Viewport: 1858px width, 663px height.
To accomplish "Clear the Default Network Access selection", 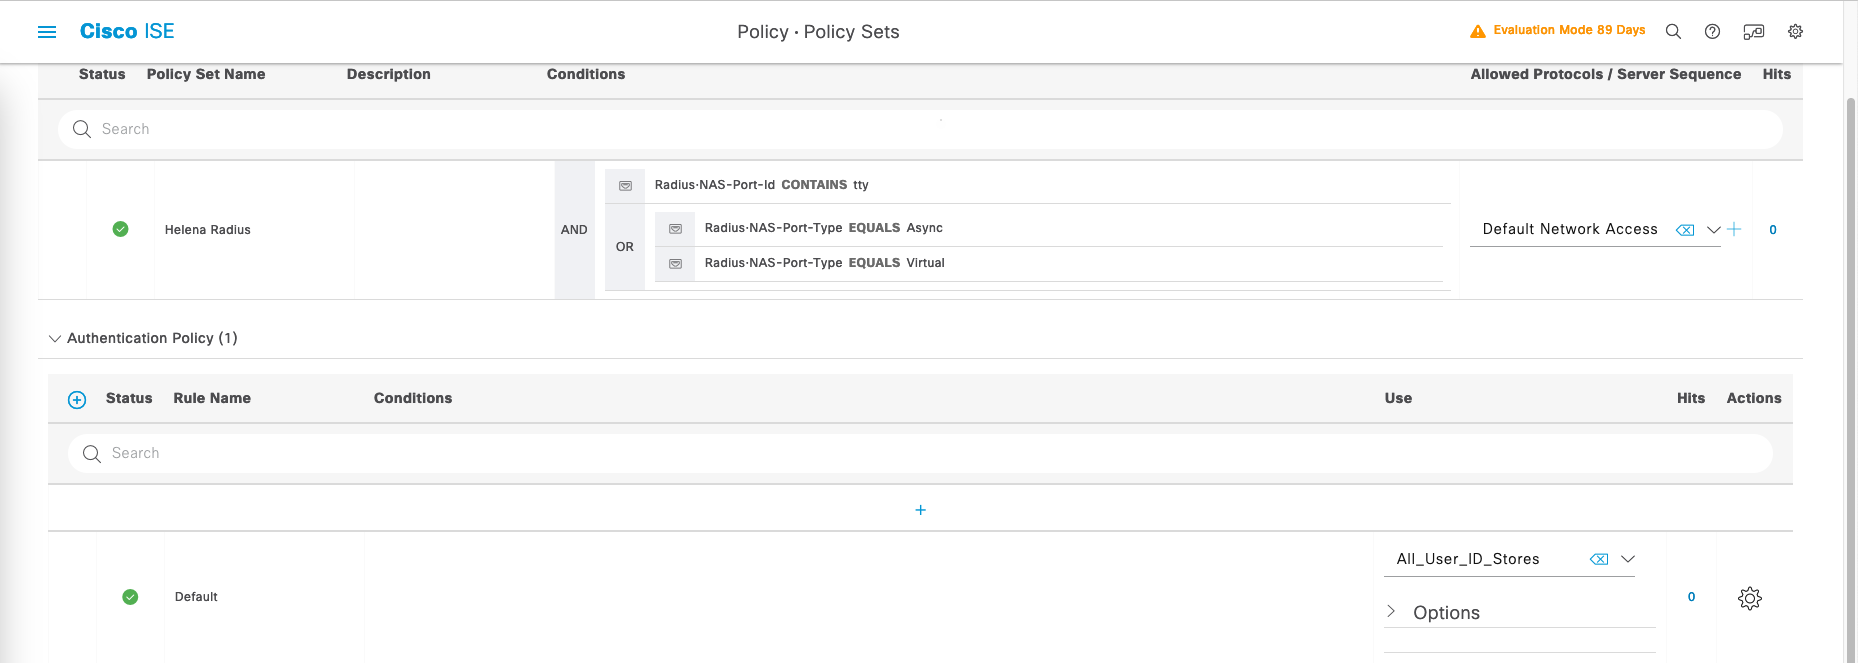I will pyautogui.click(x=1685, y=230).
